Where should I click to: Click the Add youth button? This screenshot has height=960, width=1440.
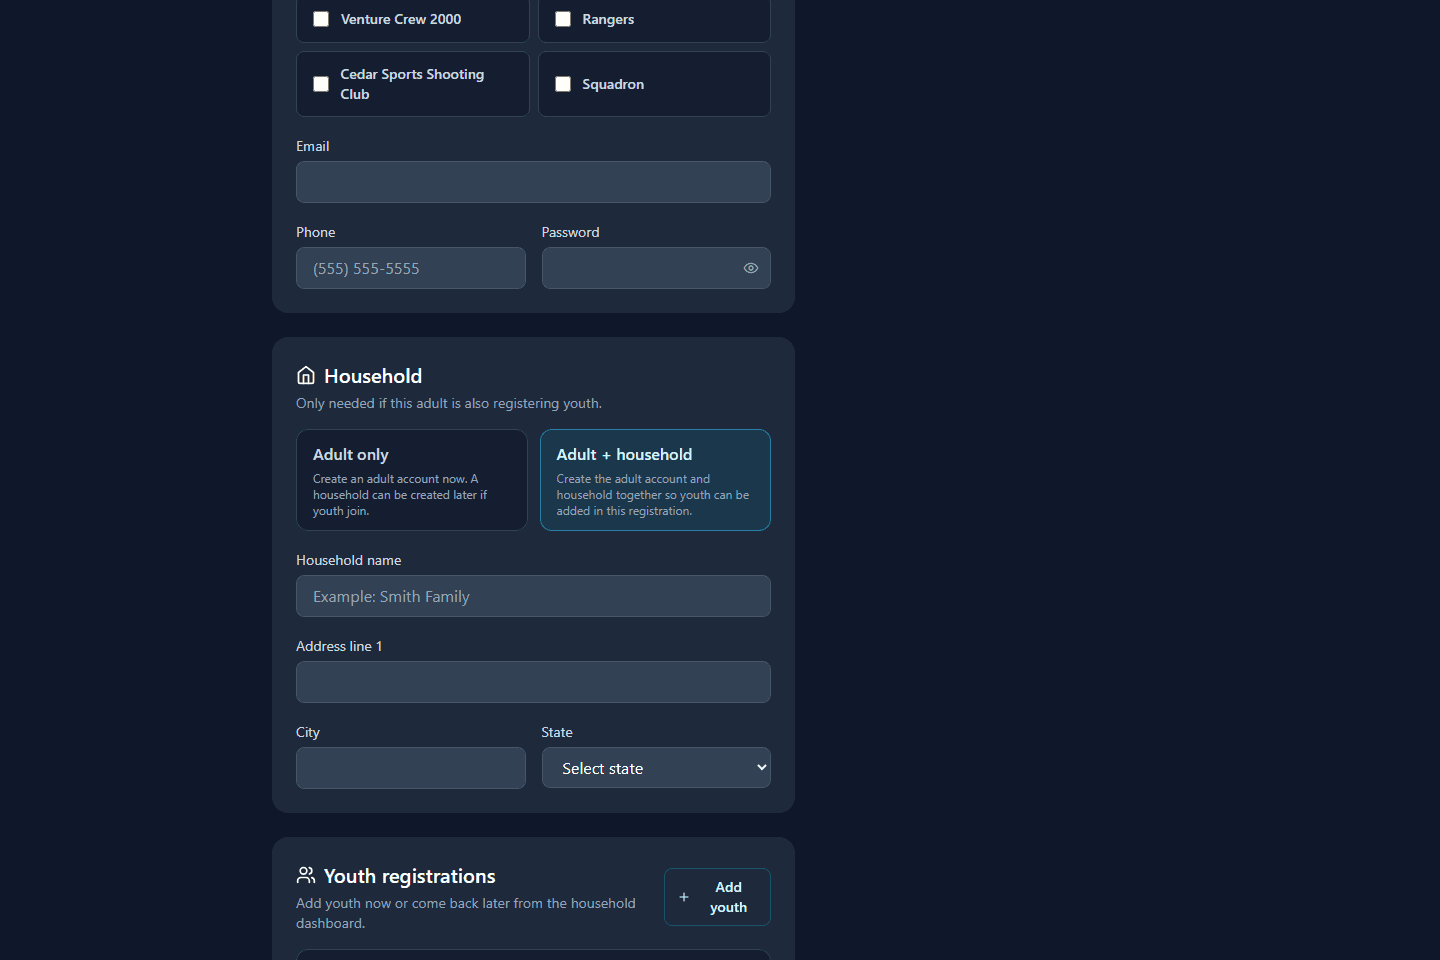tap(717, 897)
